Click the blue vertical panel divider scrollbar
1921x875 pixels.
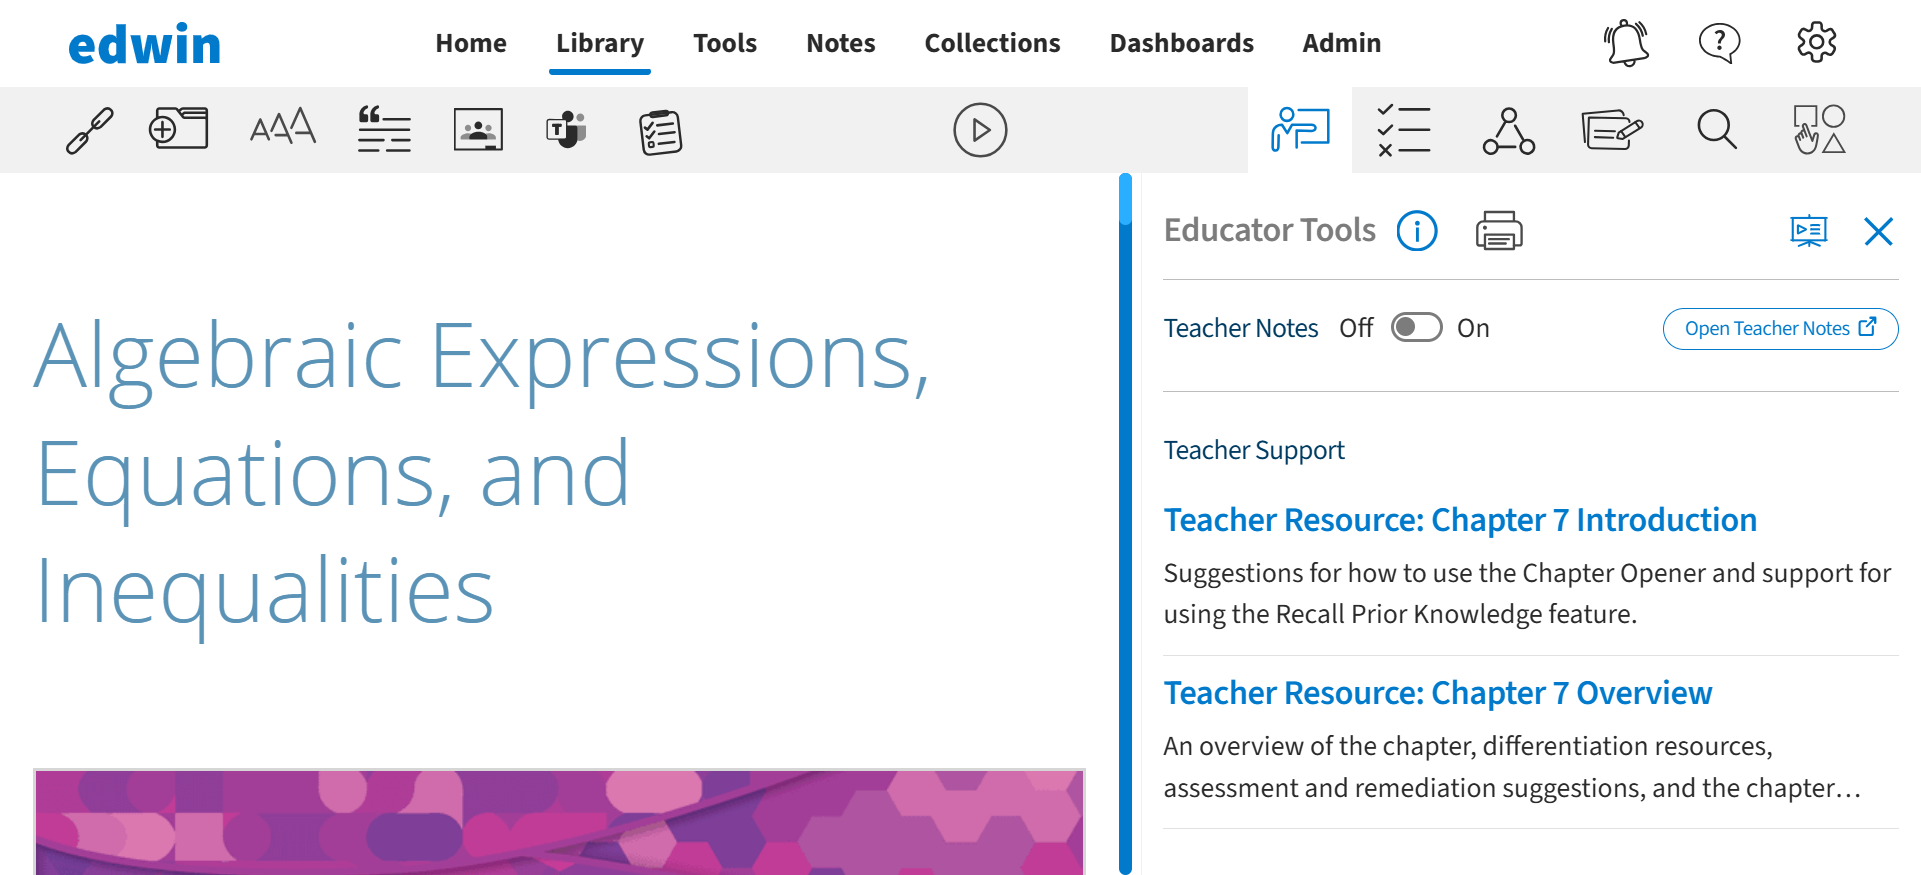click(1125, 524)
